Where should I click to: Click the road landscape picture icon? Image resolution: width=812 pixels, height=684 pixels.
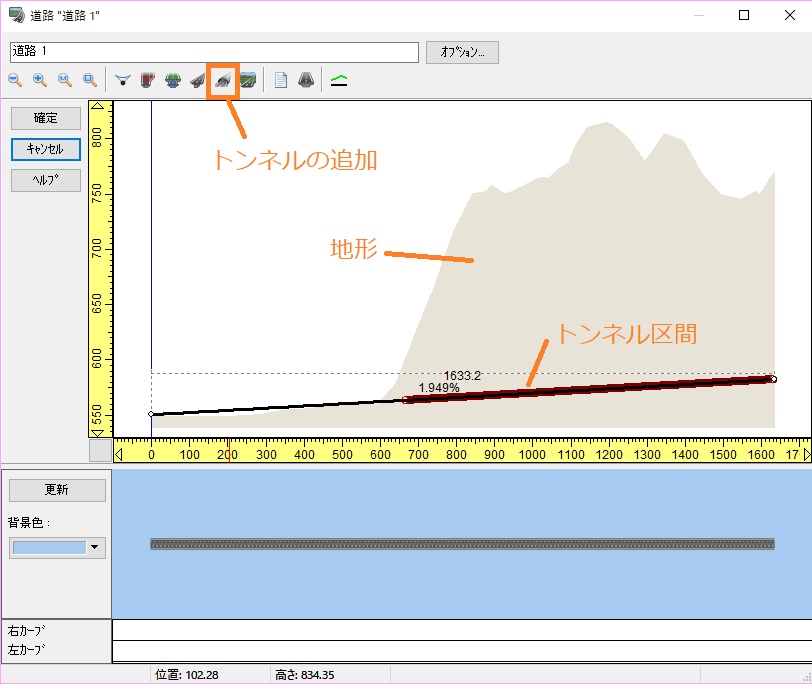248,80
